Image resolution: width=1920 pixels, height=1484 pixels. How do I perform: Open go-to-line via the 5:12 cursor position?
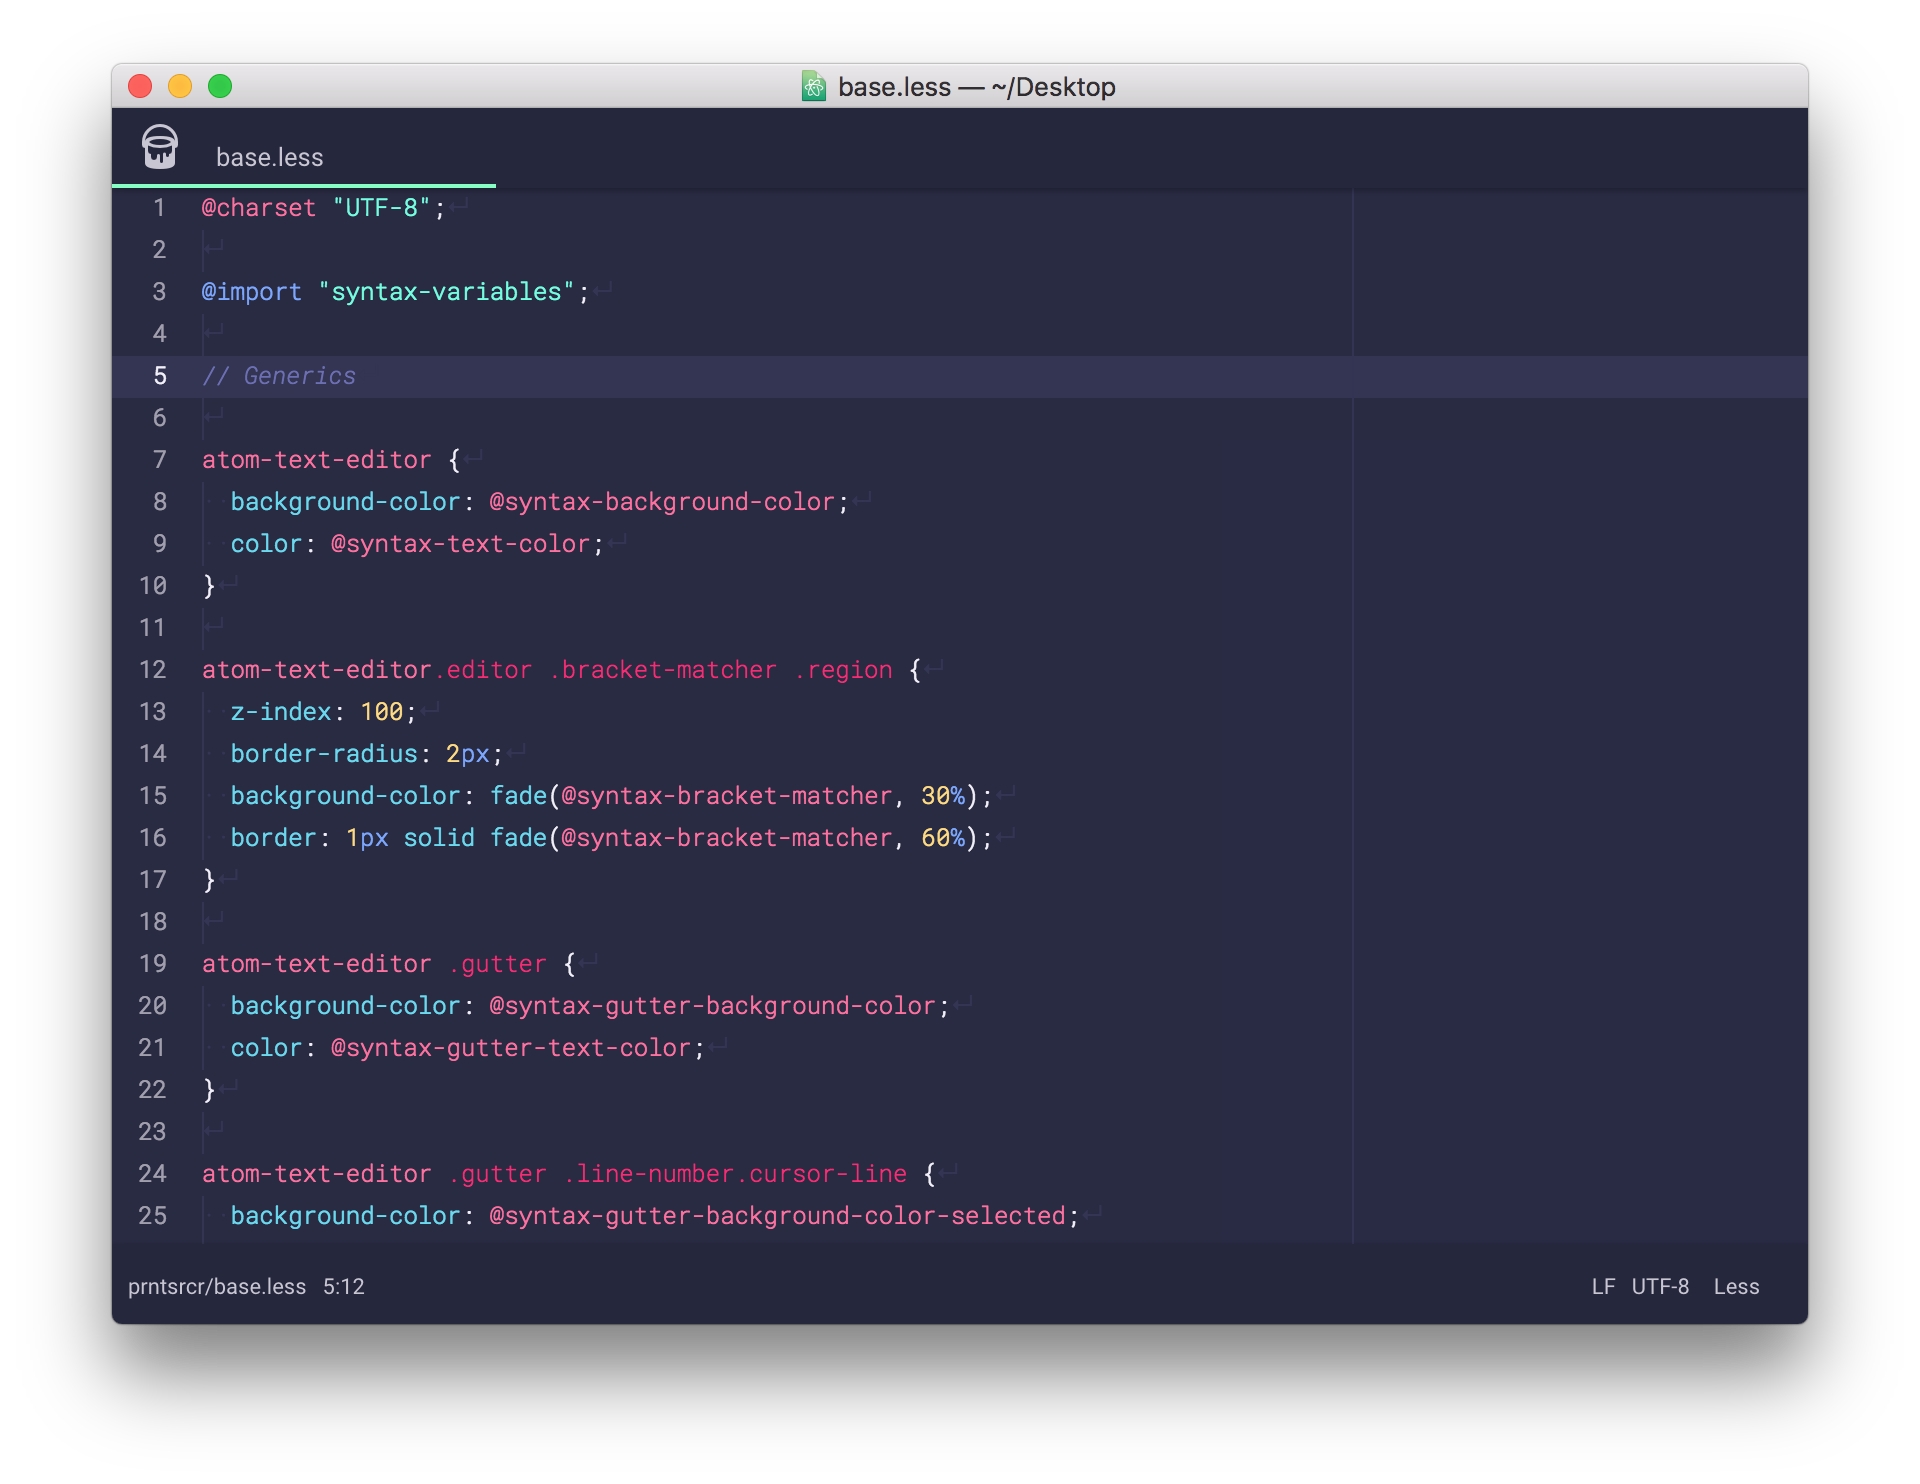click(x=343, y=1287)
